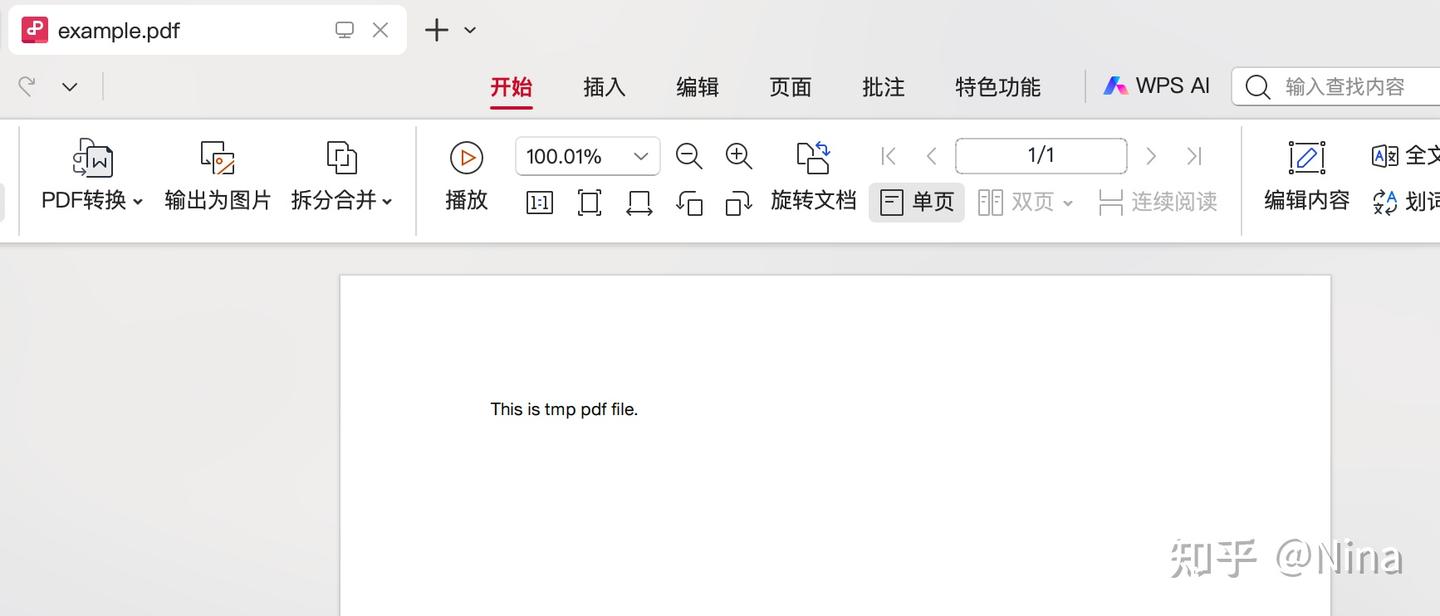Select 单页 single page view
The width and height of the screenshot is (1440, 616).
(917, 202)
